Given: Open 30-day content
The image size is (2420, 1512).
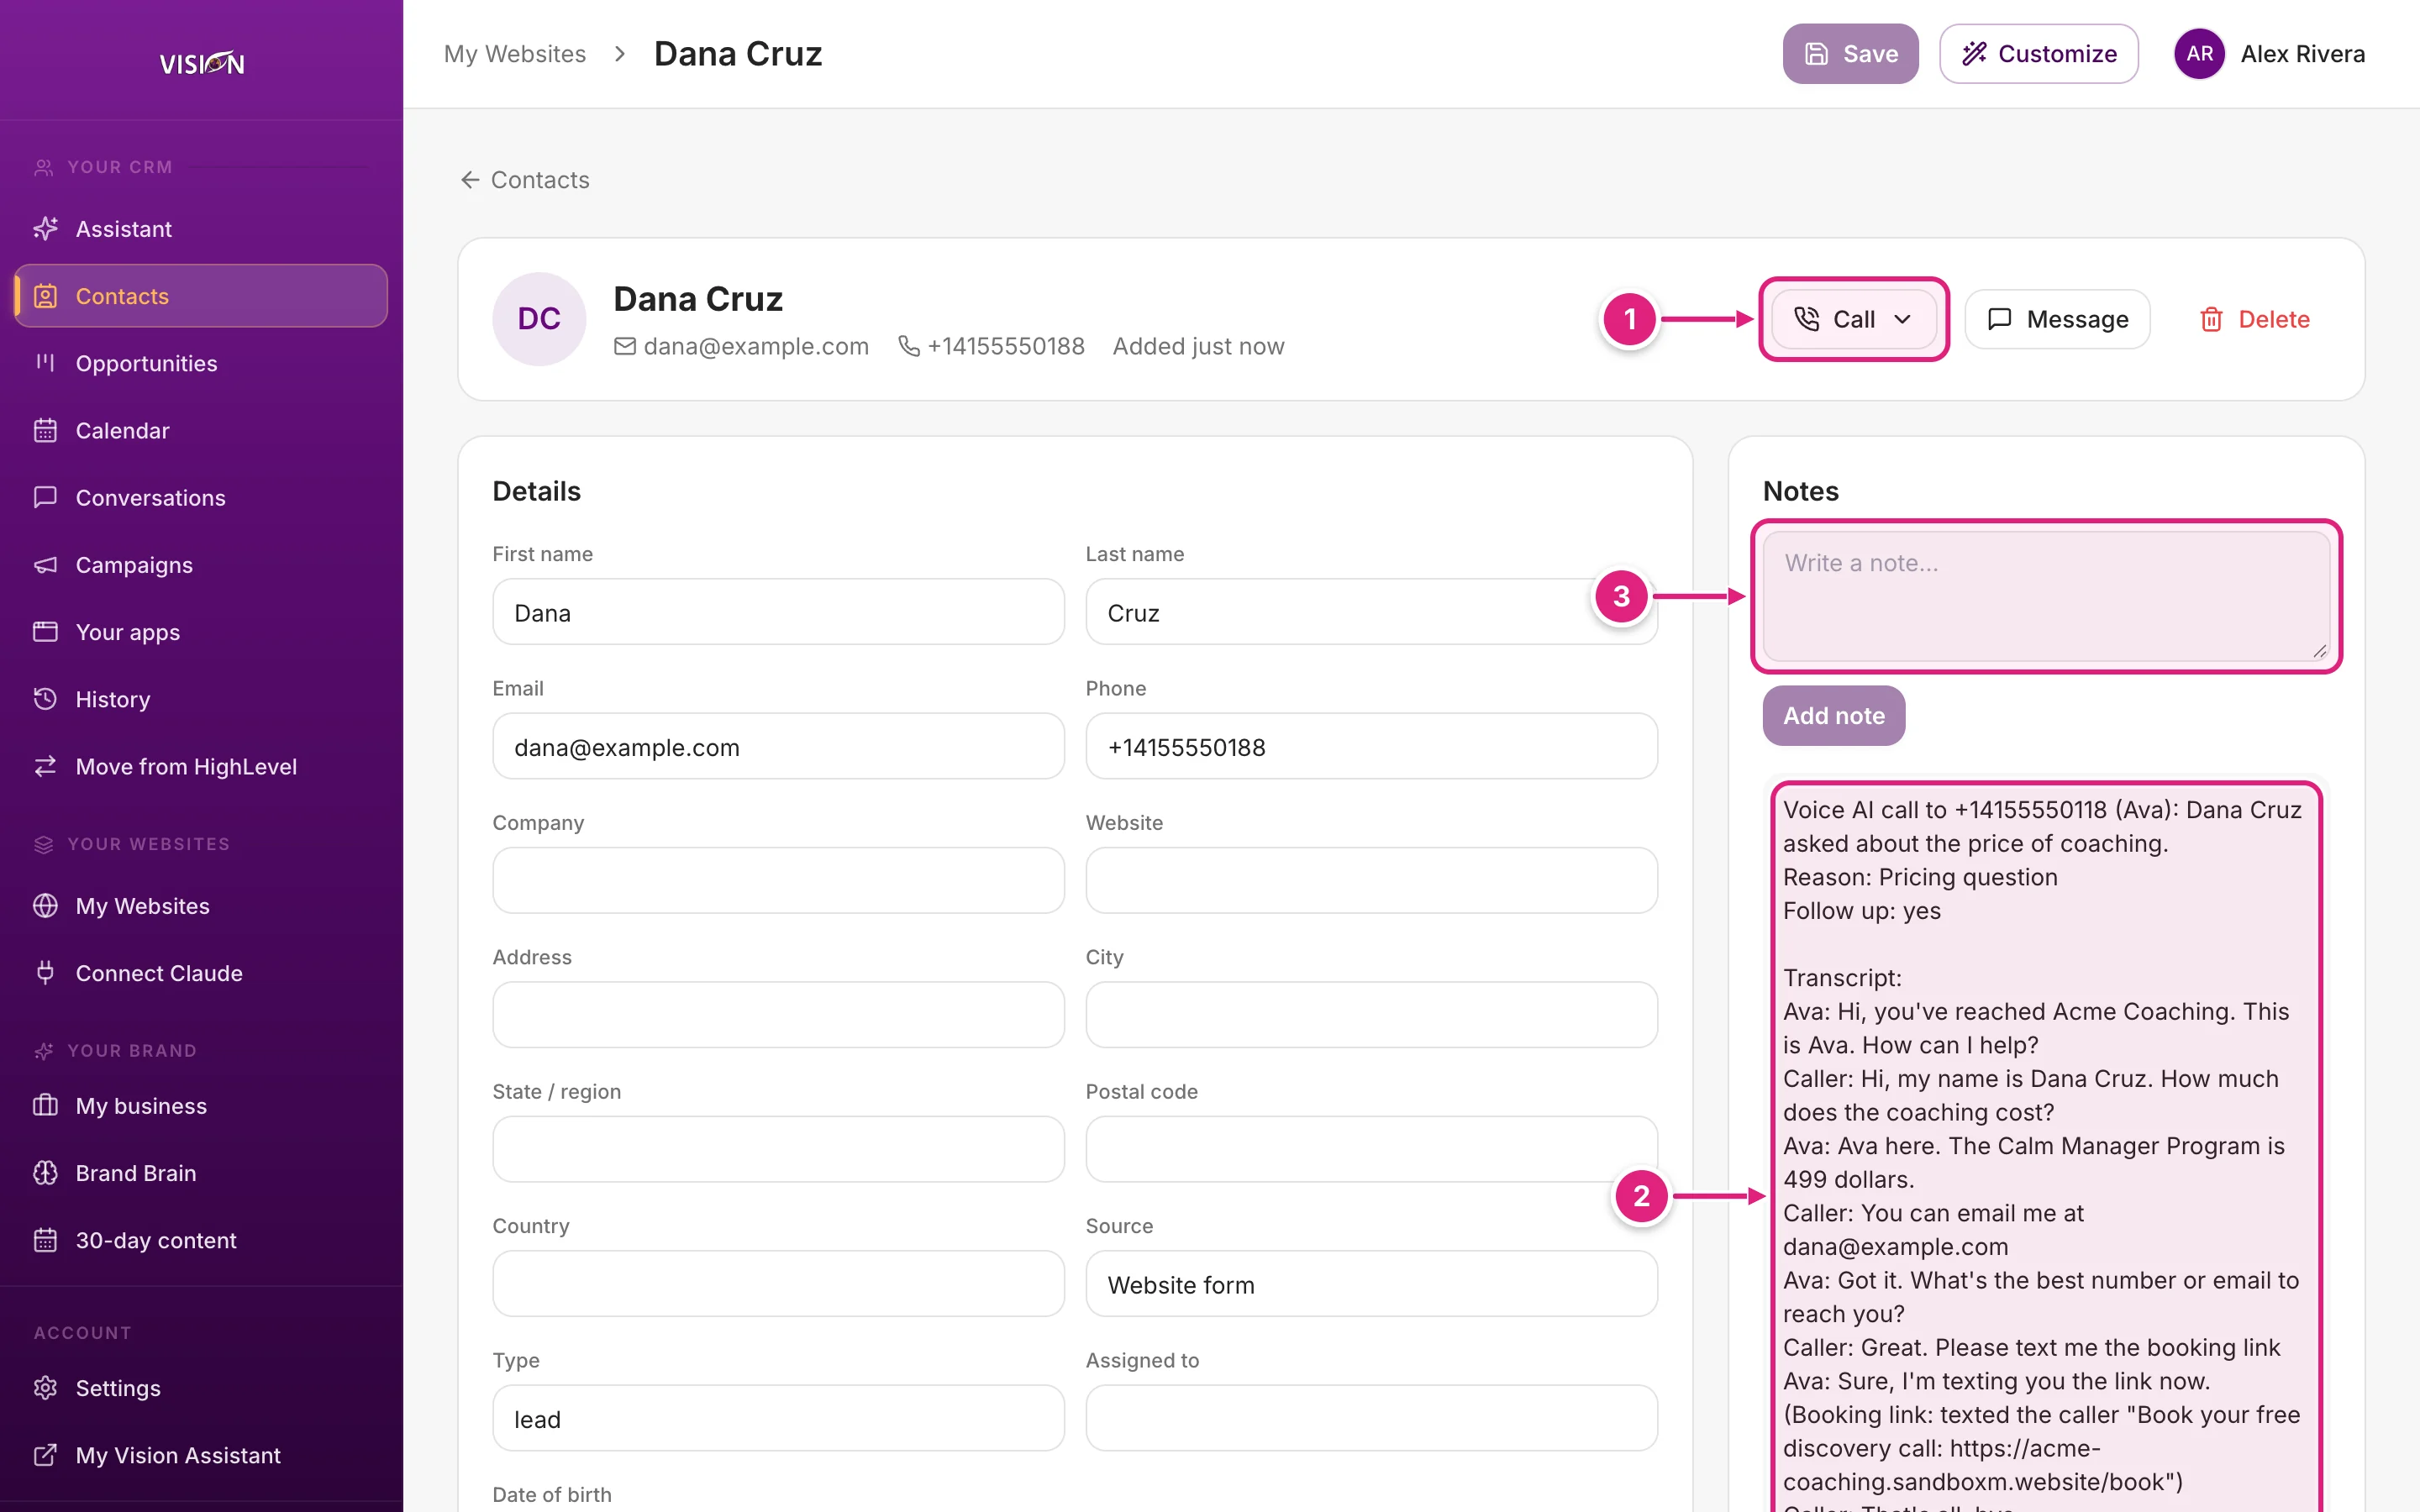Looking at the screenshot, I should click(x=201, y=1240).
